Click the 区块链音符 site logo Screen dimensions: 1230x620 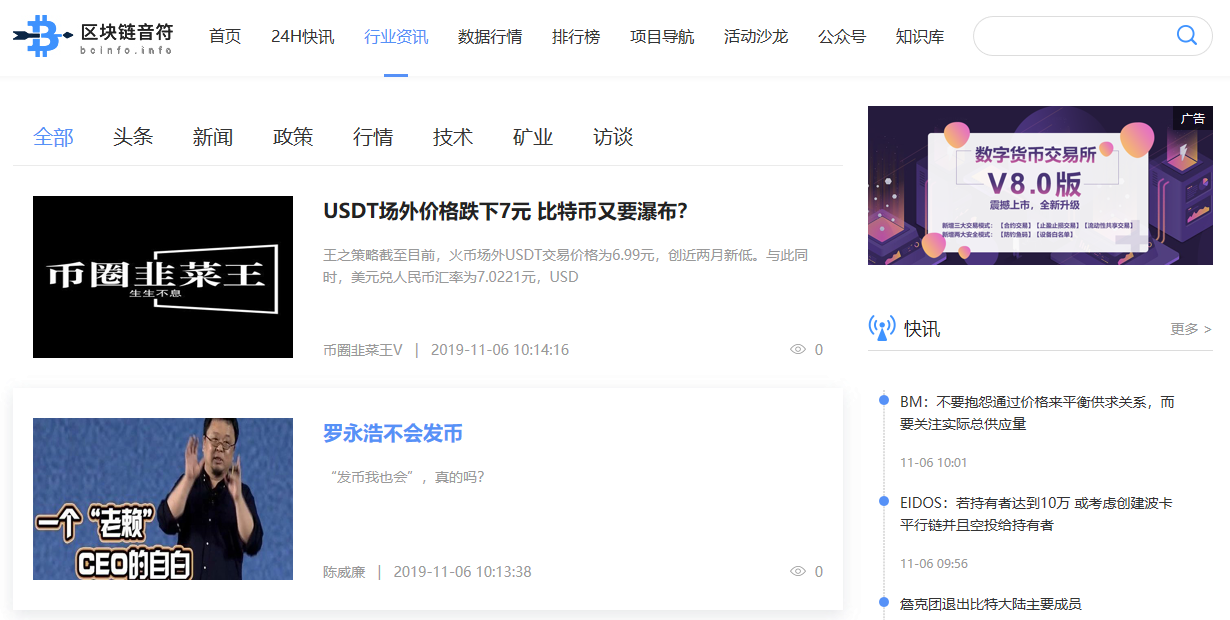click(93, 36)
